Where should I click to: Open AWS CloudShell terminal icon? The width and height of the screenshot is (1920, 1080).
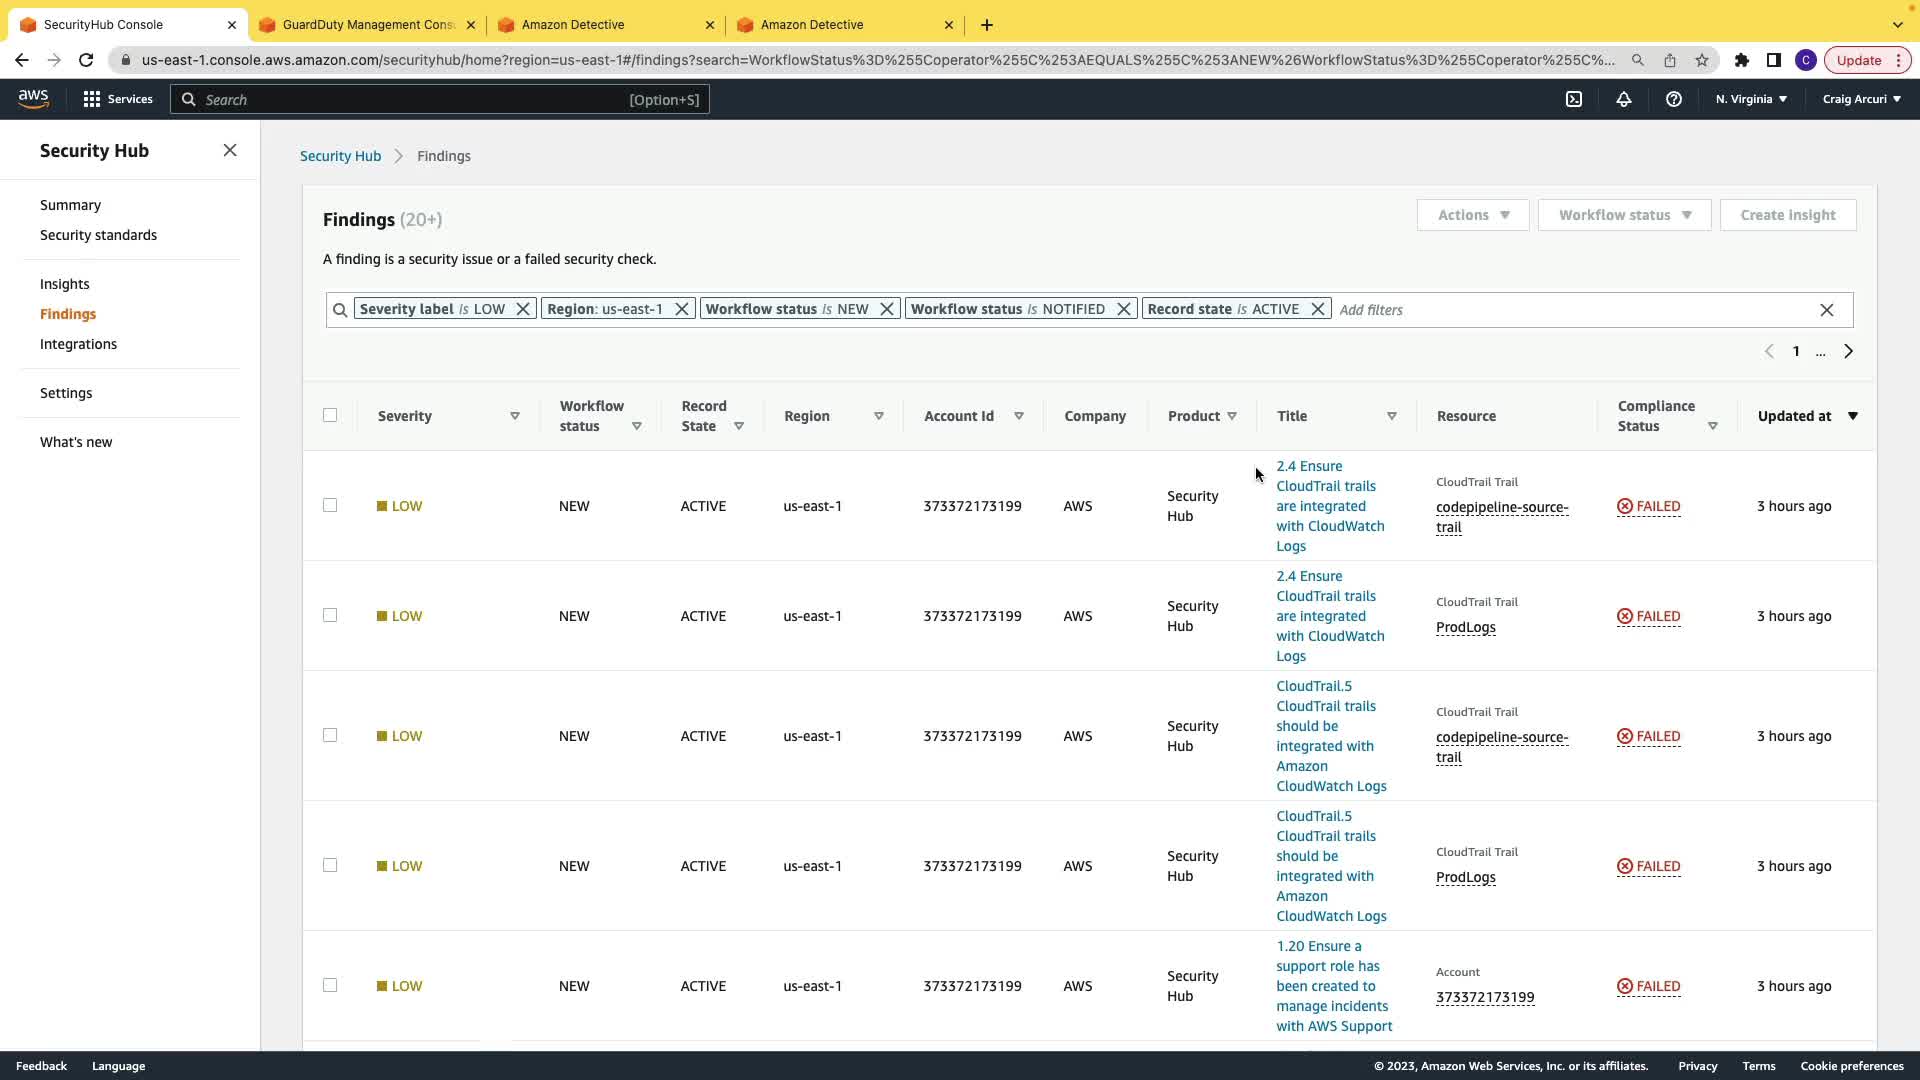click(x=1574, y=99)
